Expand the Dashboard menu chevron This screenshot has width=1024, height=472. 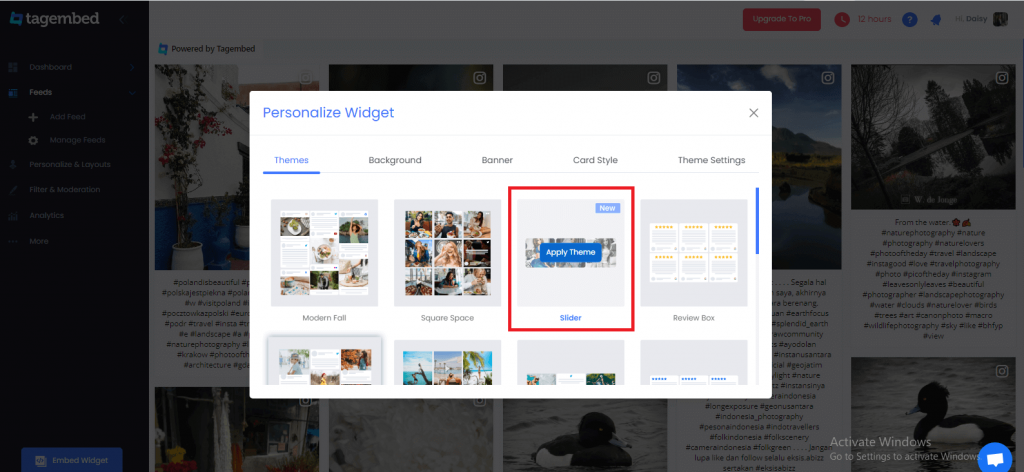[131, 67]
